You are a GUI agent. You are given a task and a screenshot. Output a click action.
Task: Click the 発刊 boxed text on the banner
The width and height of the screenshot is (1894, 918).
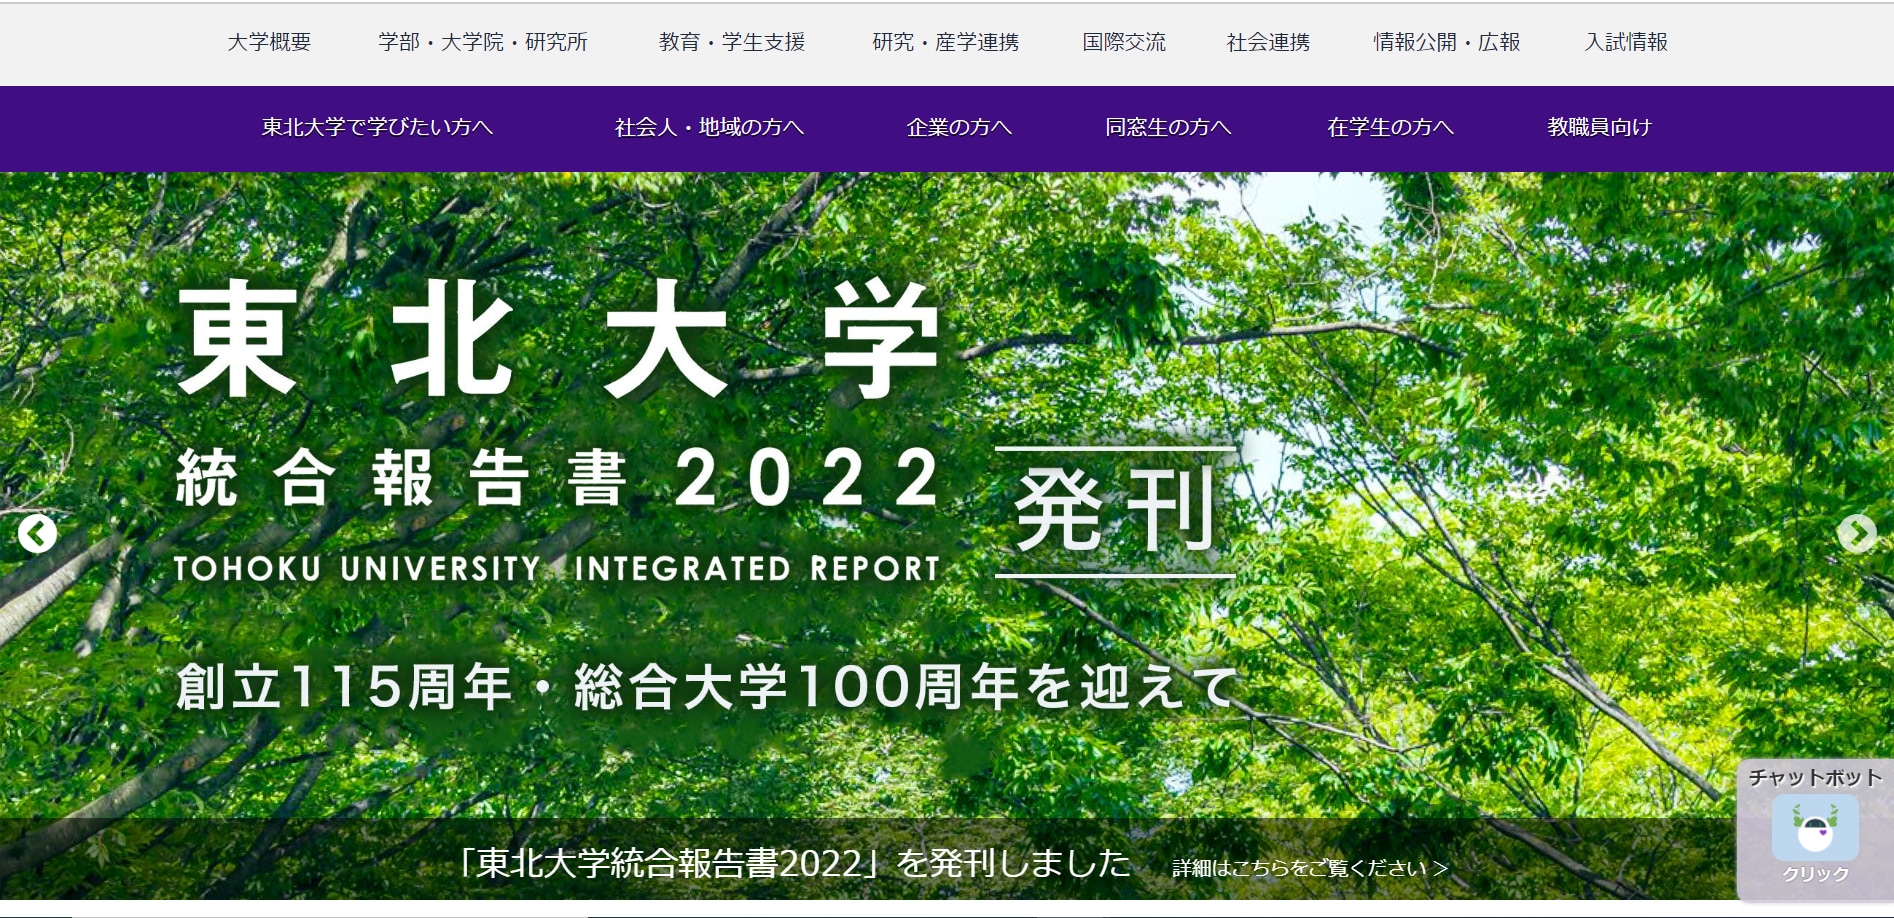(1115, 511)
